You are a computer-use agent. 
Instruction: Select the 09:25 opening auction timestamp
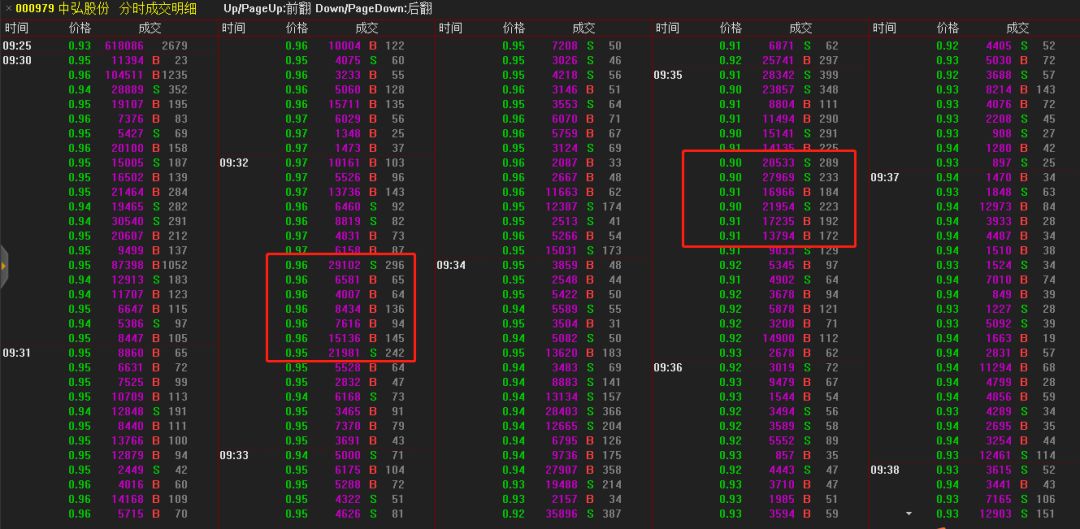(16, 46)
